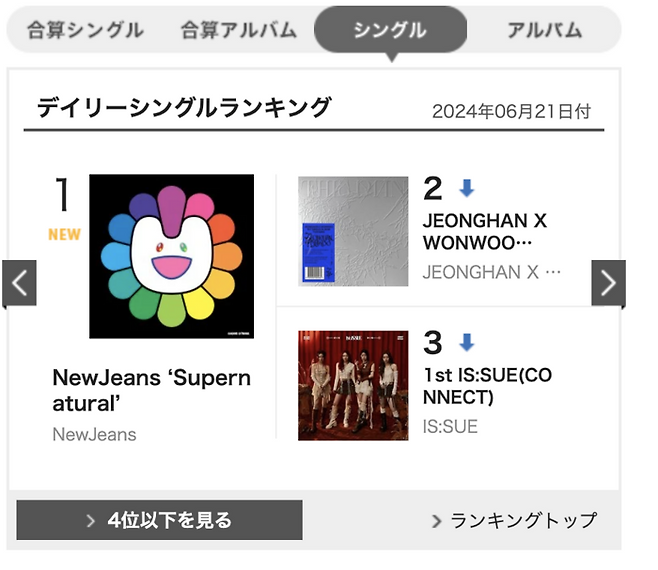
Task: Open NewJeans 'Supernatural' title link
Action: [x=151, y=392]
